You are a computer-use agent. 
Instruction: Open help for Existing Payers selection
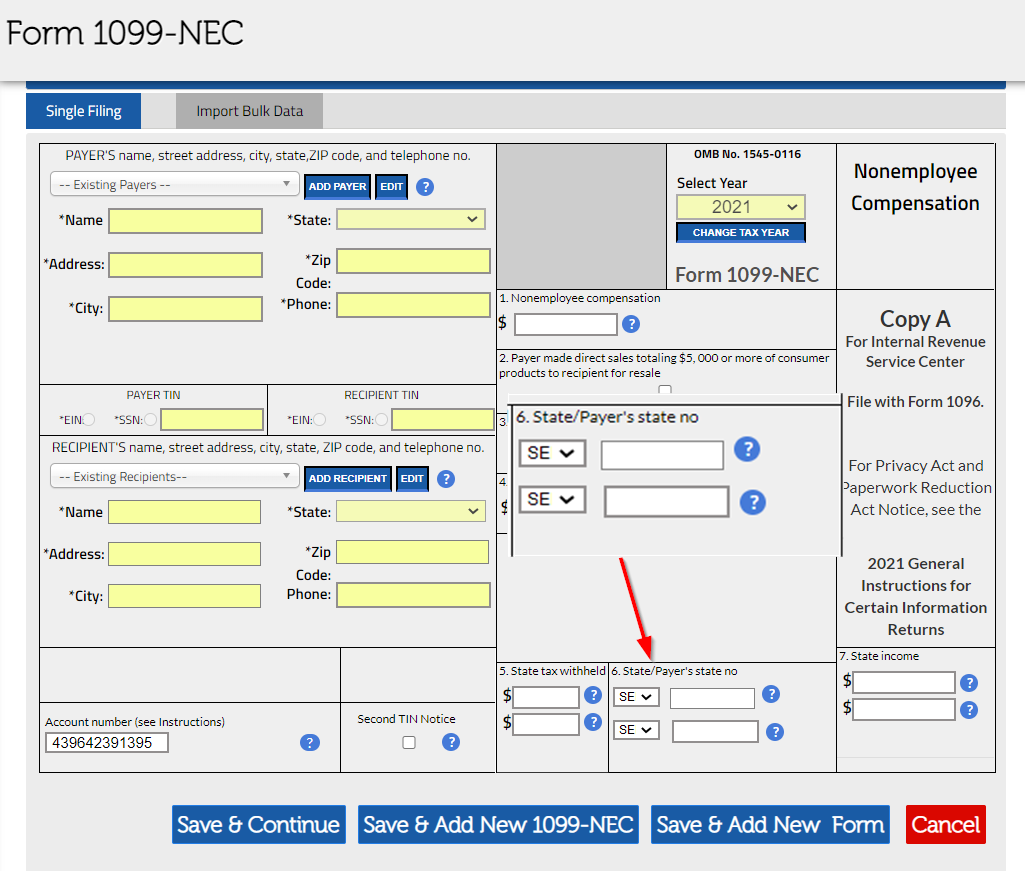coord(424,187)
